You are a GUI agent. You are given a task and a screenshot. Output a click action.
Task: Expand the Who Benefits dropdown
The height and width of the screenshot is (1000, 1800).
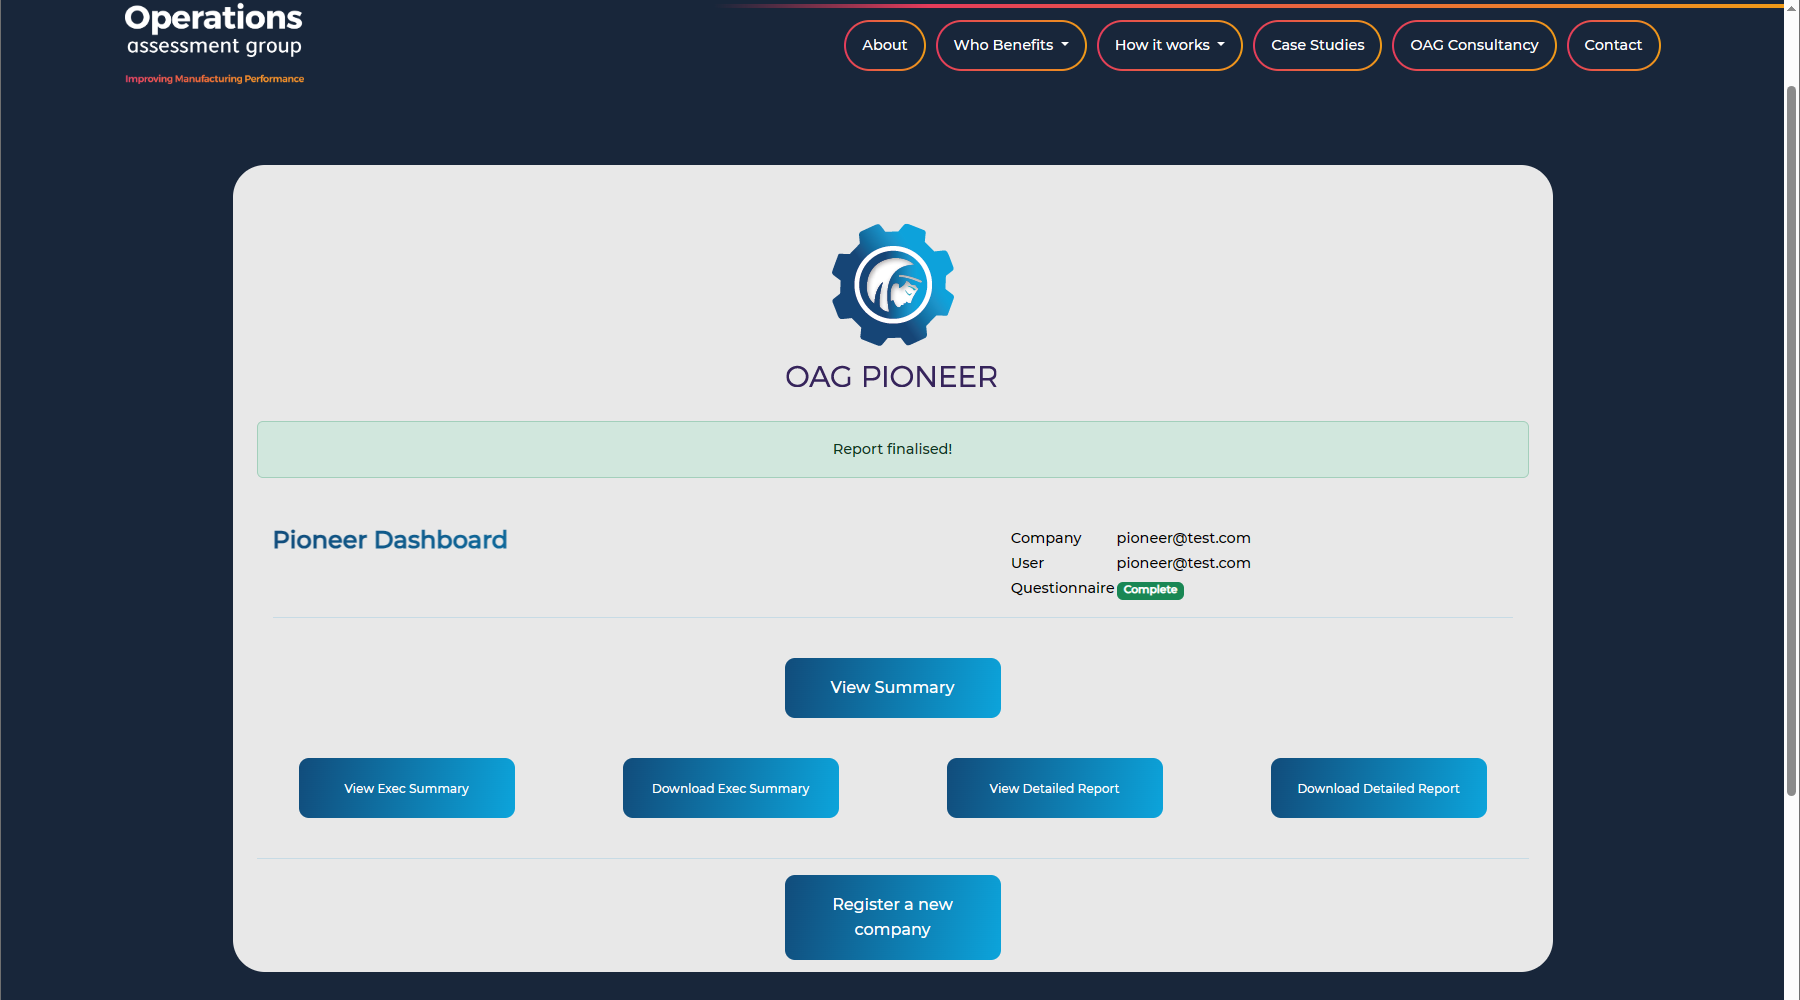[x=1010, y=45]
